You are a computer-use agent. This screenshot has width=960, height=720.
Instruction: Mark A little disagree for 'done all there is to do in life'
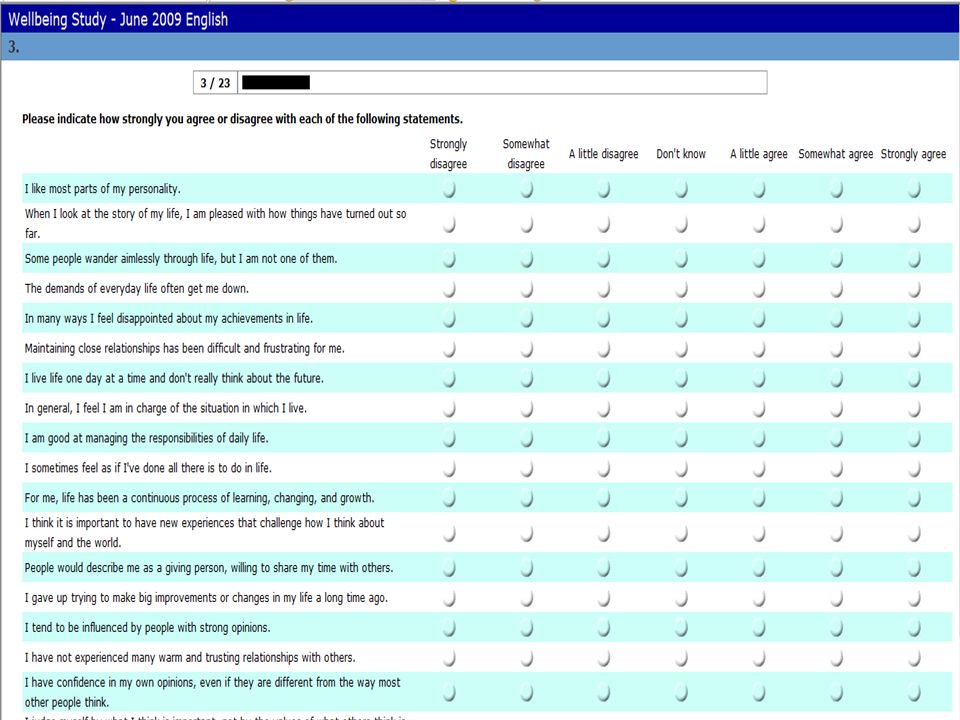coord(604,468)
